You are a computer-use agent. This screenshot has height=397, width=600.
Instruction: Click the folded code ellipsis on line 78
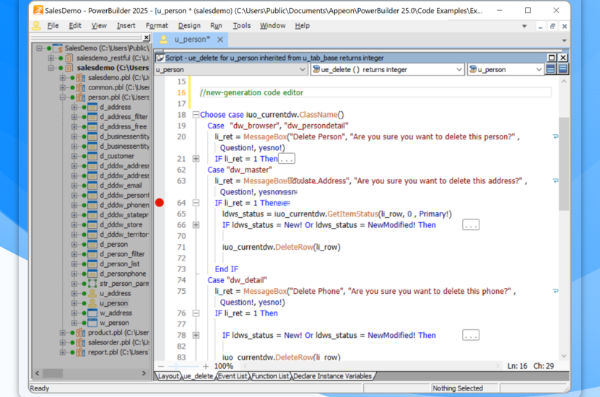pyautogui.click(x=470, y=335)
